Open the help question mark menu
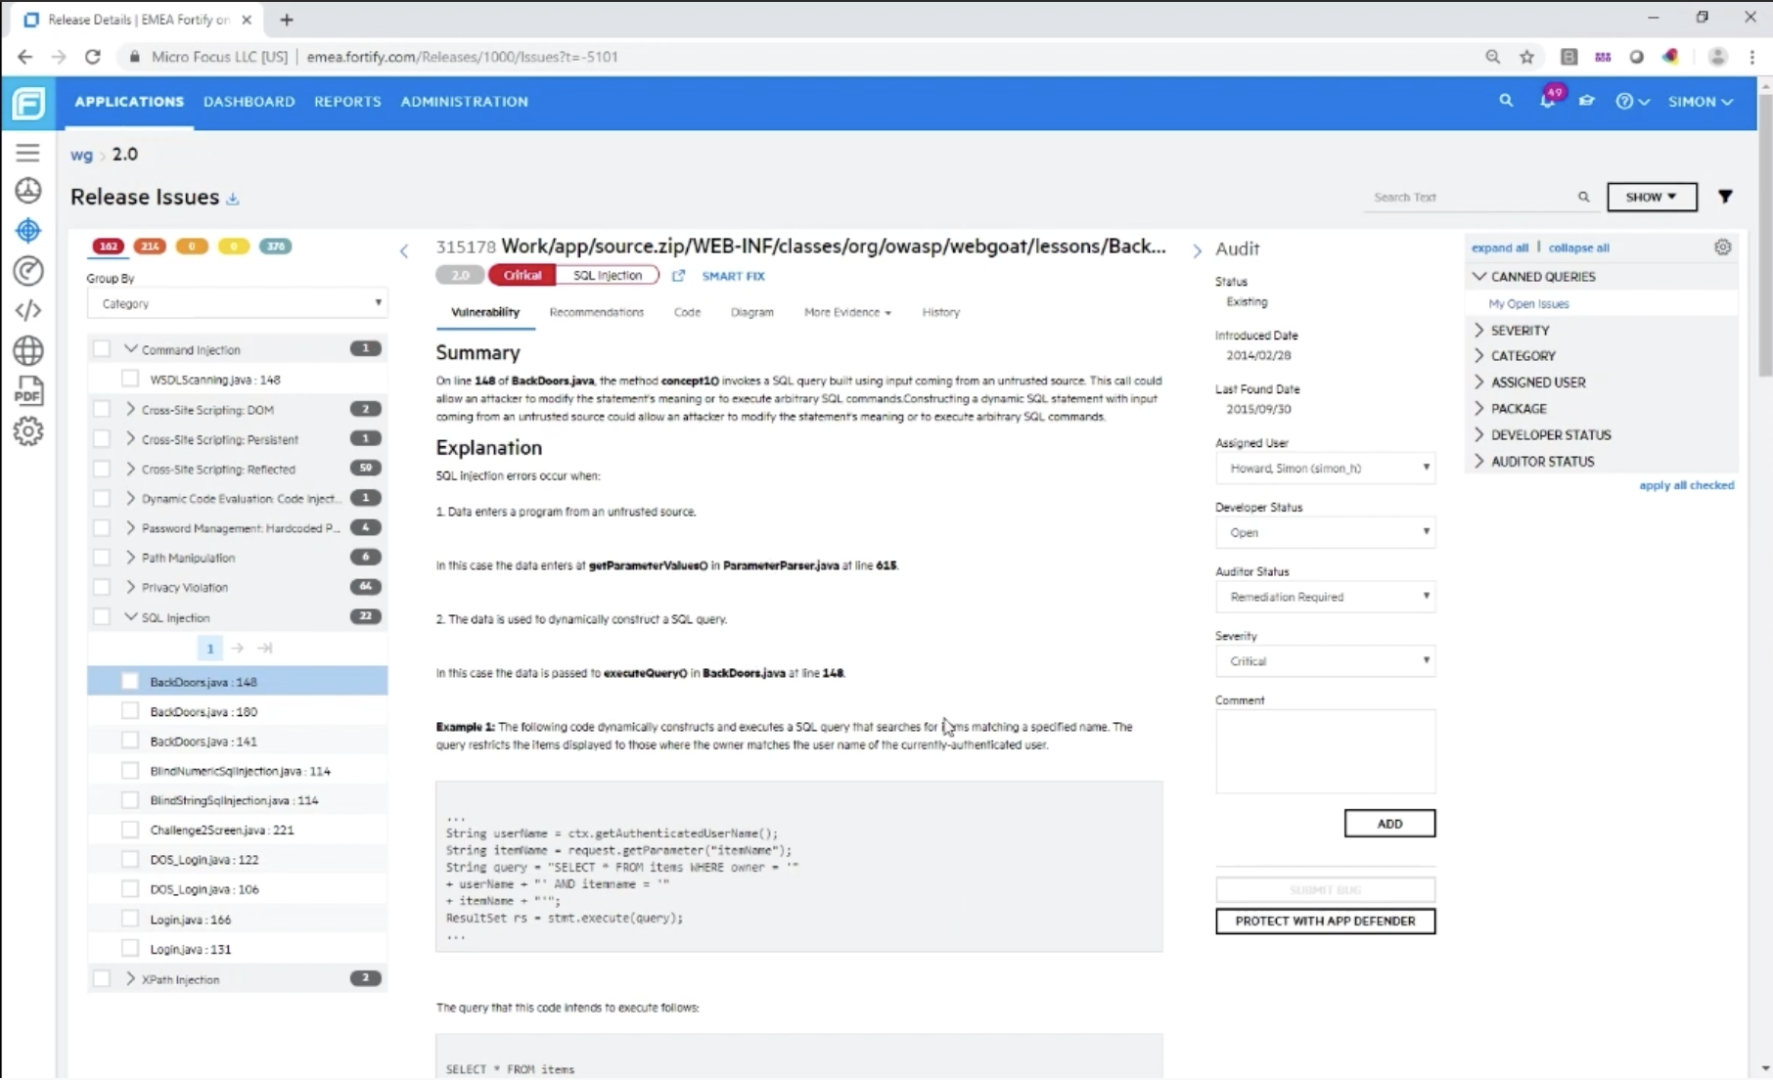 (1631, 101)
